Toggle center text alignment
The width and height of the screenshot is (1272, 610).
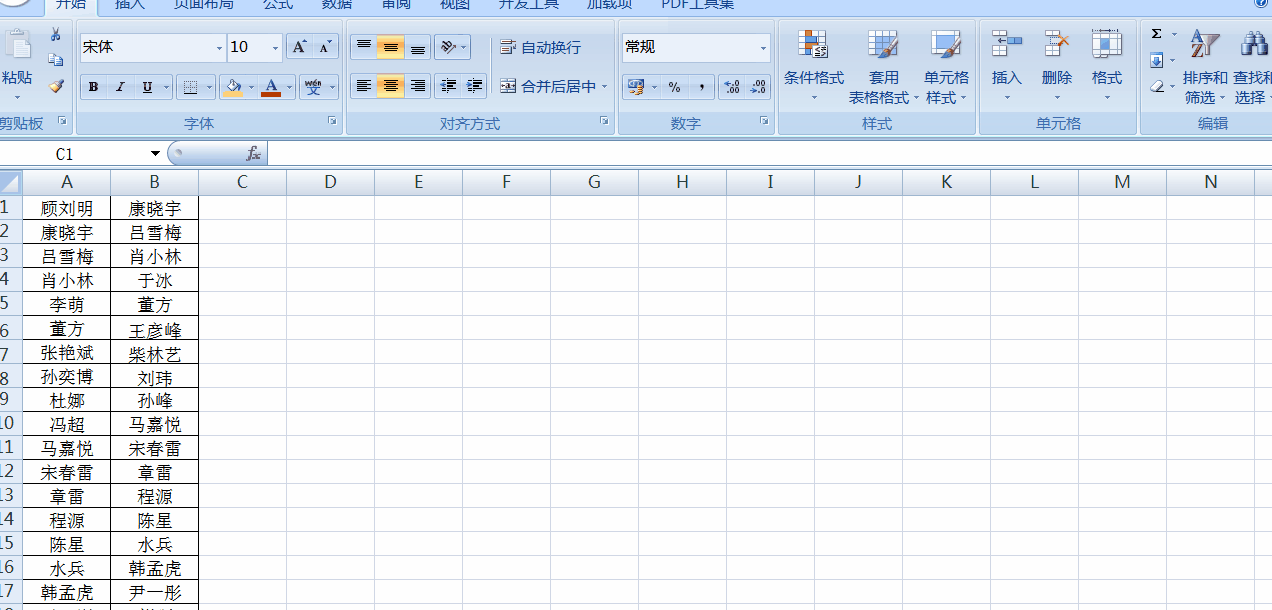tap(391, 86)
